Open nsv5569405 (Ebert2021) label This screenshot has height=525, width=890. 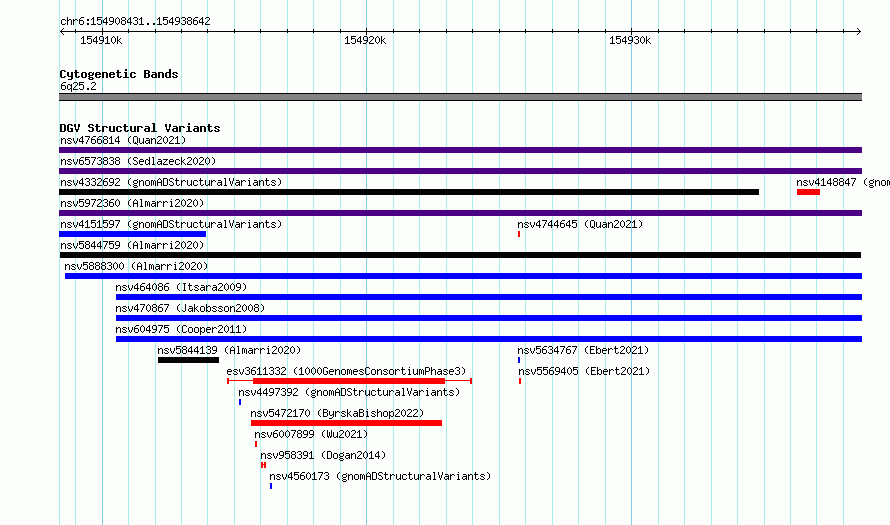click(584, 371)
